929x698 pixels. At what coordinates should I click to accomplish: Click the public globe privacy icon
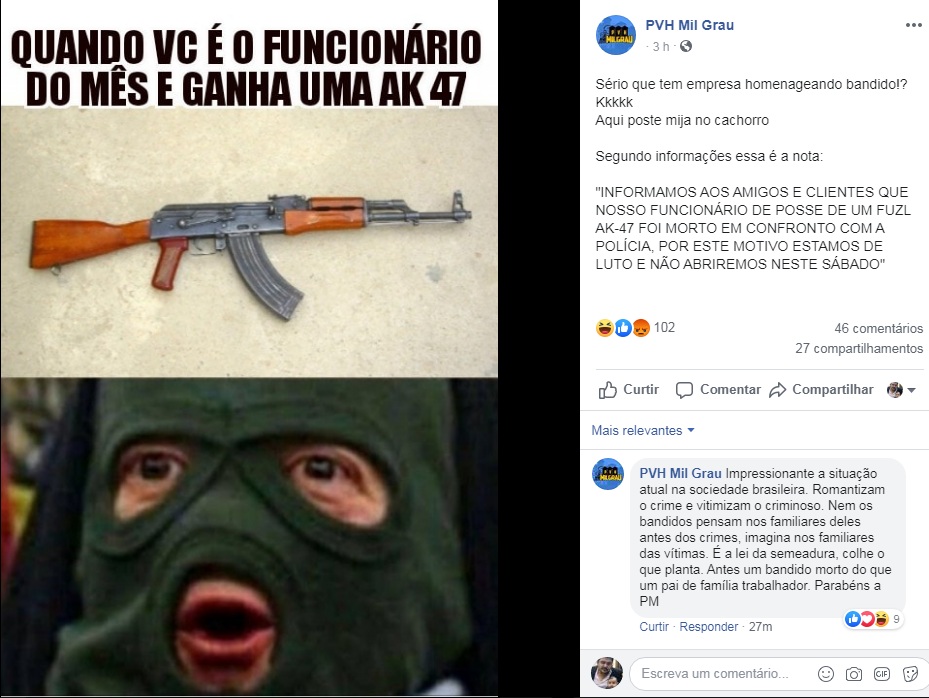point(685,46)
